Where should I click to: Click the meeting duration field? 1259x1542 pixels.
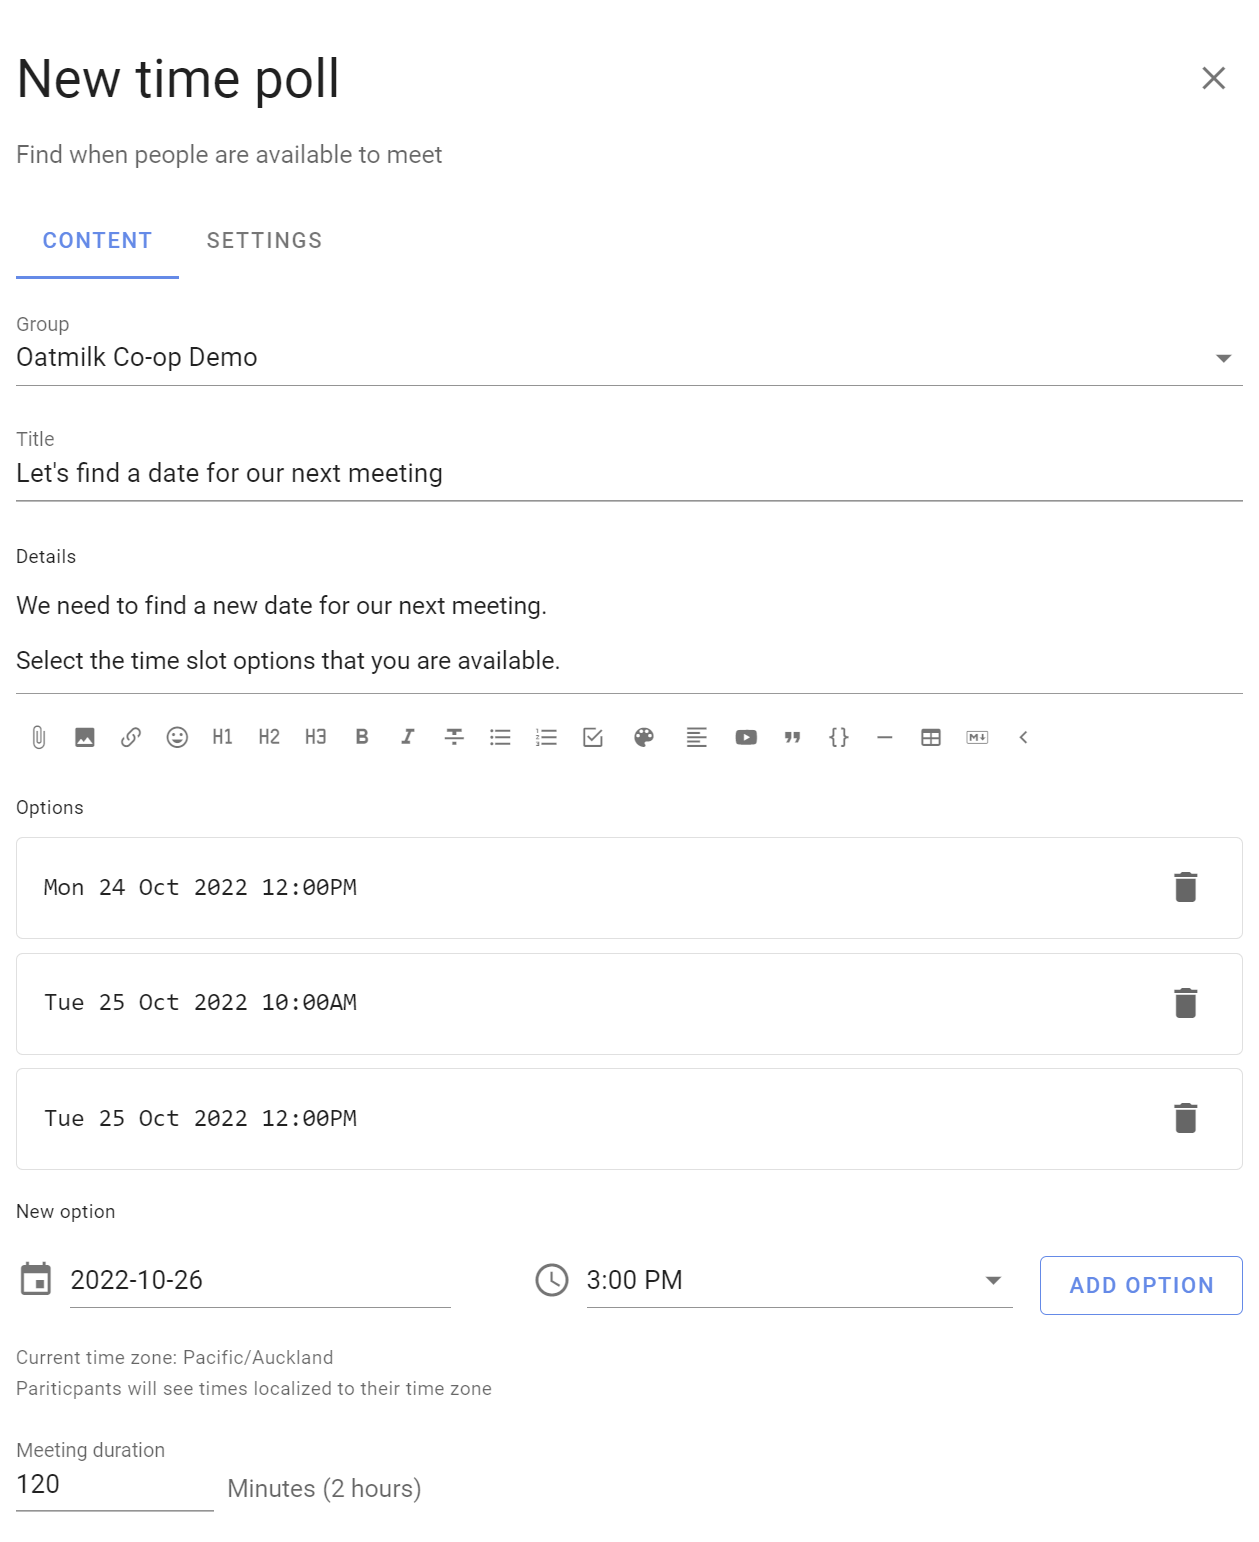pos(114,1484)
